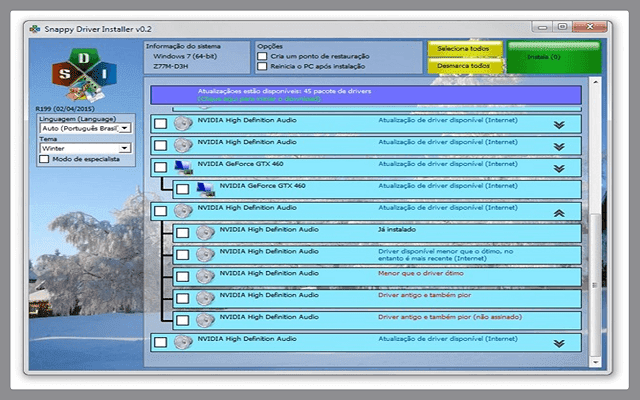Click disc icon of the '(não assinado)' row
640x400 pixels.
[x=205, y=320]
